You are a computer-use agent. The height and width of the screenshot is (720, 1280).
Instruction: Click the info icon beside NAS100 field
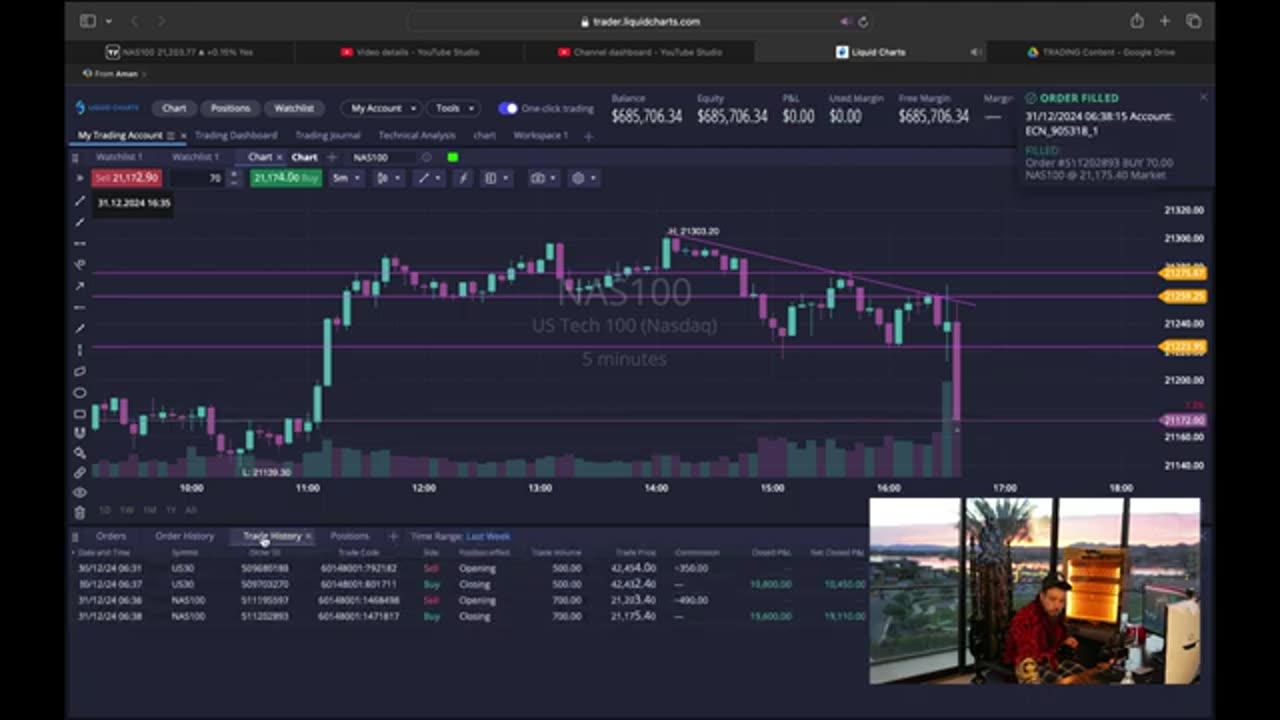[x=427, y=157]
